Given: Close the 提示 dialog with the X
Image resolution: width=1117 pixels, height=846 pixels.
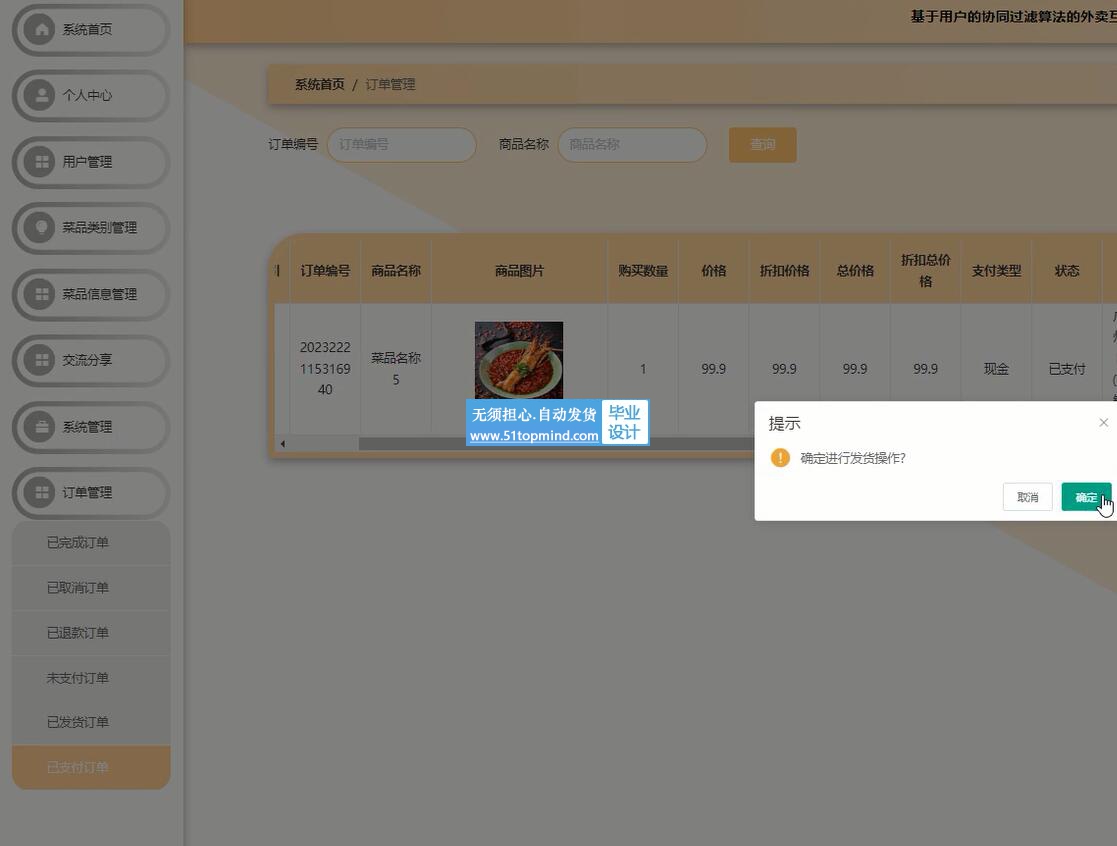Looking at the screenshot, I should (1103, 423).
